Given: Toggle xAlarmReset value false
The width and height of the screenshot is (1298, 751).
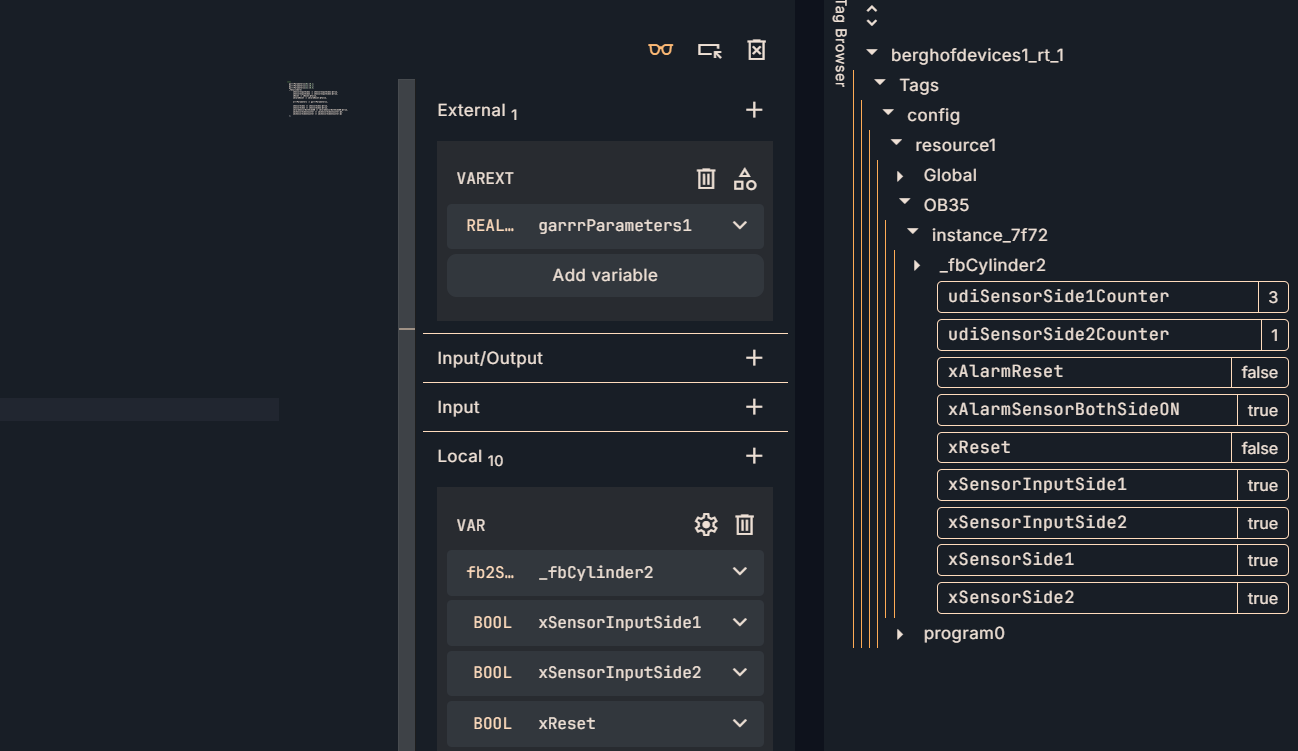Looking at the screenshot, I should [x=1259, y=372].
